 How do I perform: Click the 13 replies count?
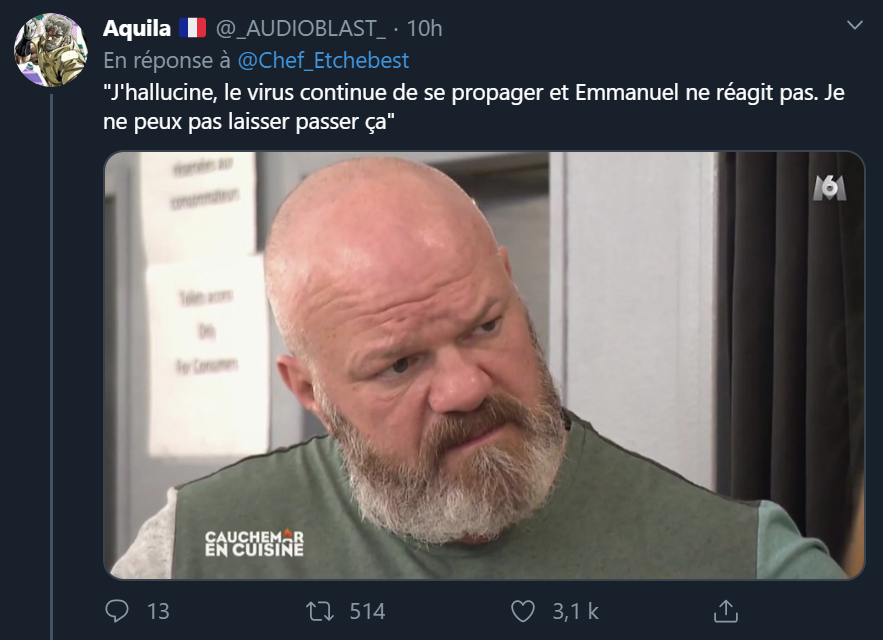[158, 612]
